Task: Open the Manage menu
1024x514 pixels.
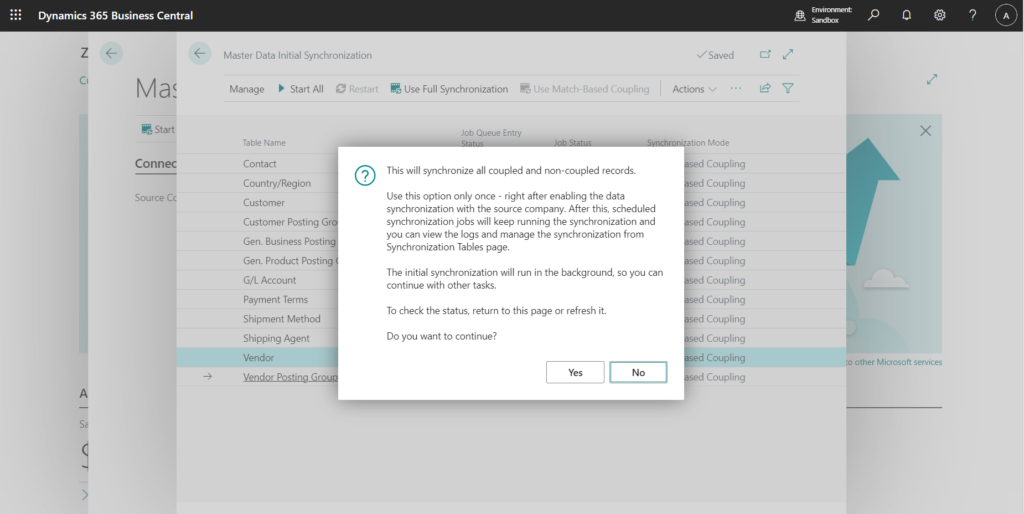Action: coord(247,89)
